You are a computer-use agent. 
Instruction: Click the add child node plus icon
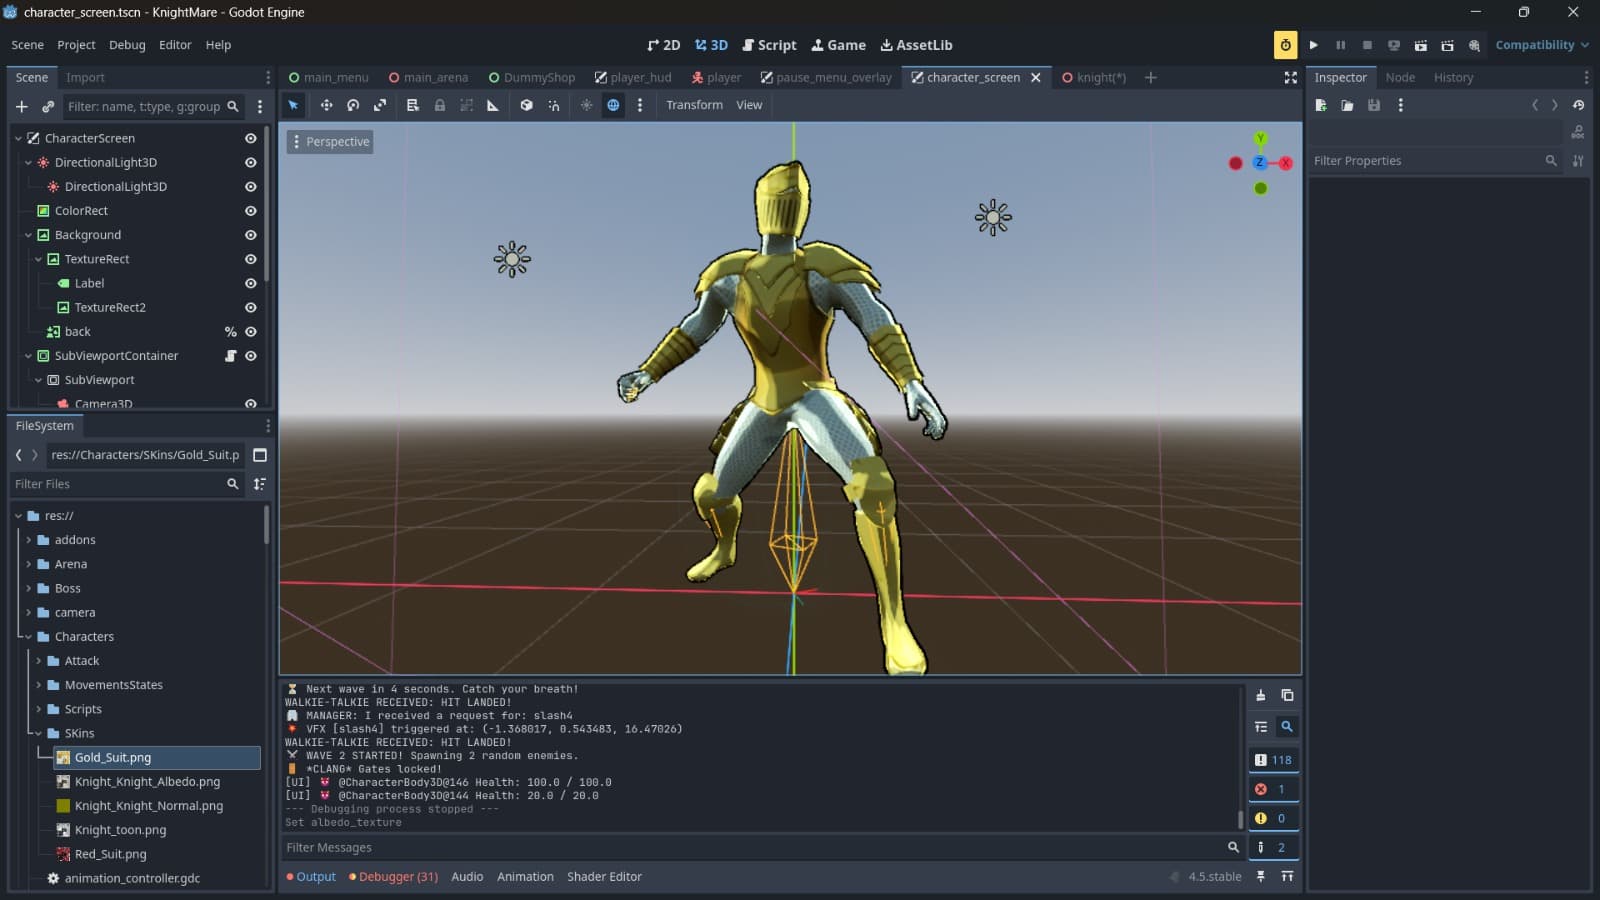(x=21, y=106)
